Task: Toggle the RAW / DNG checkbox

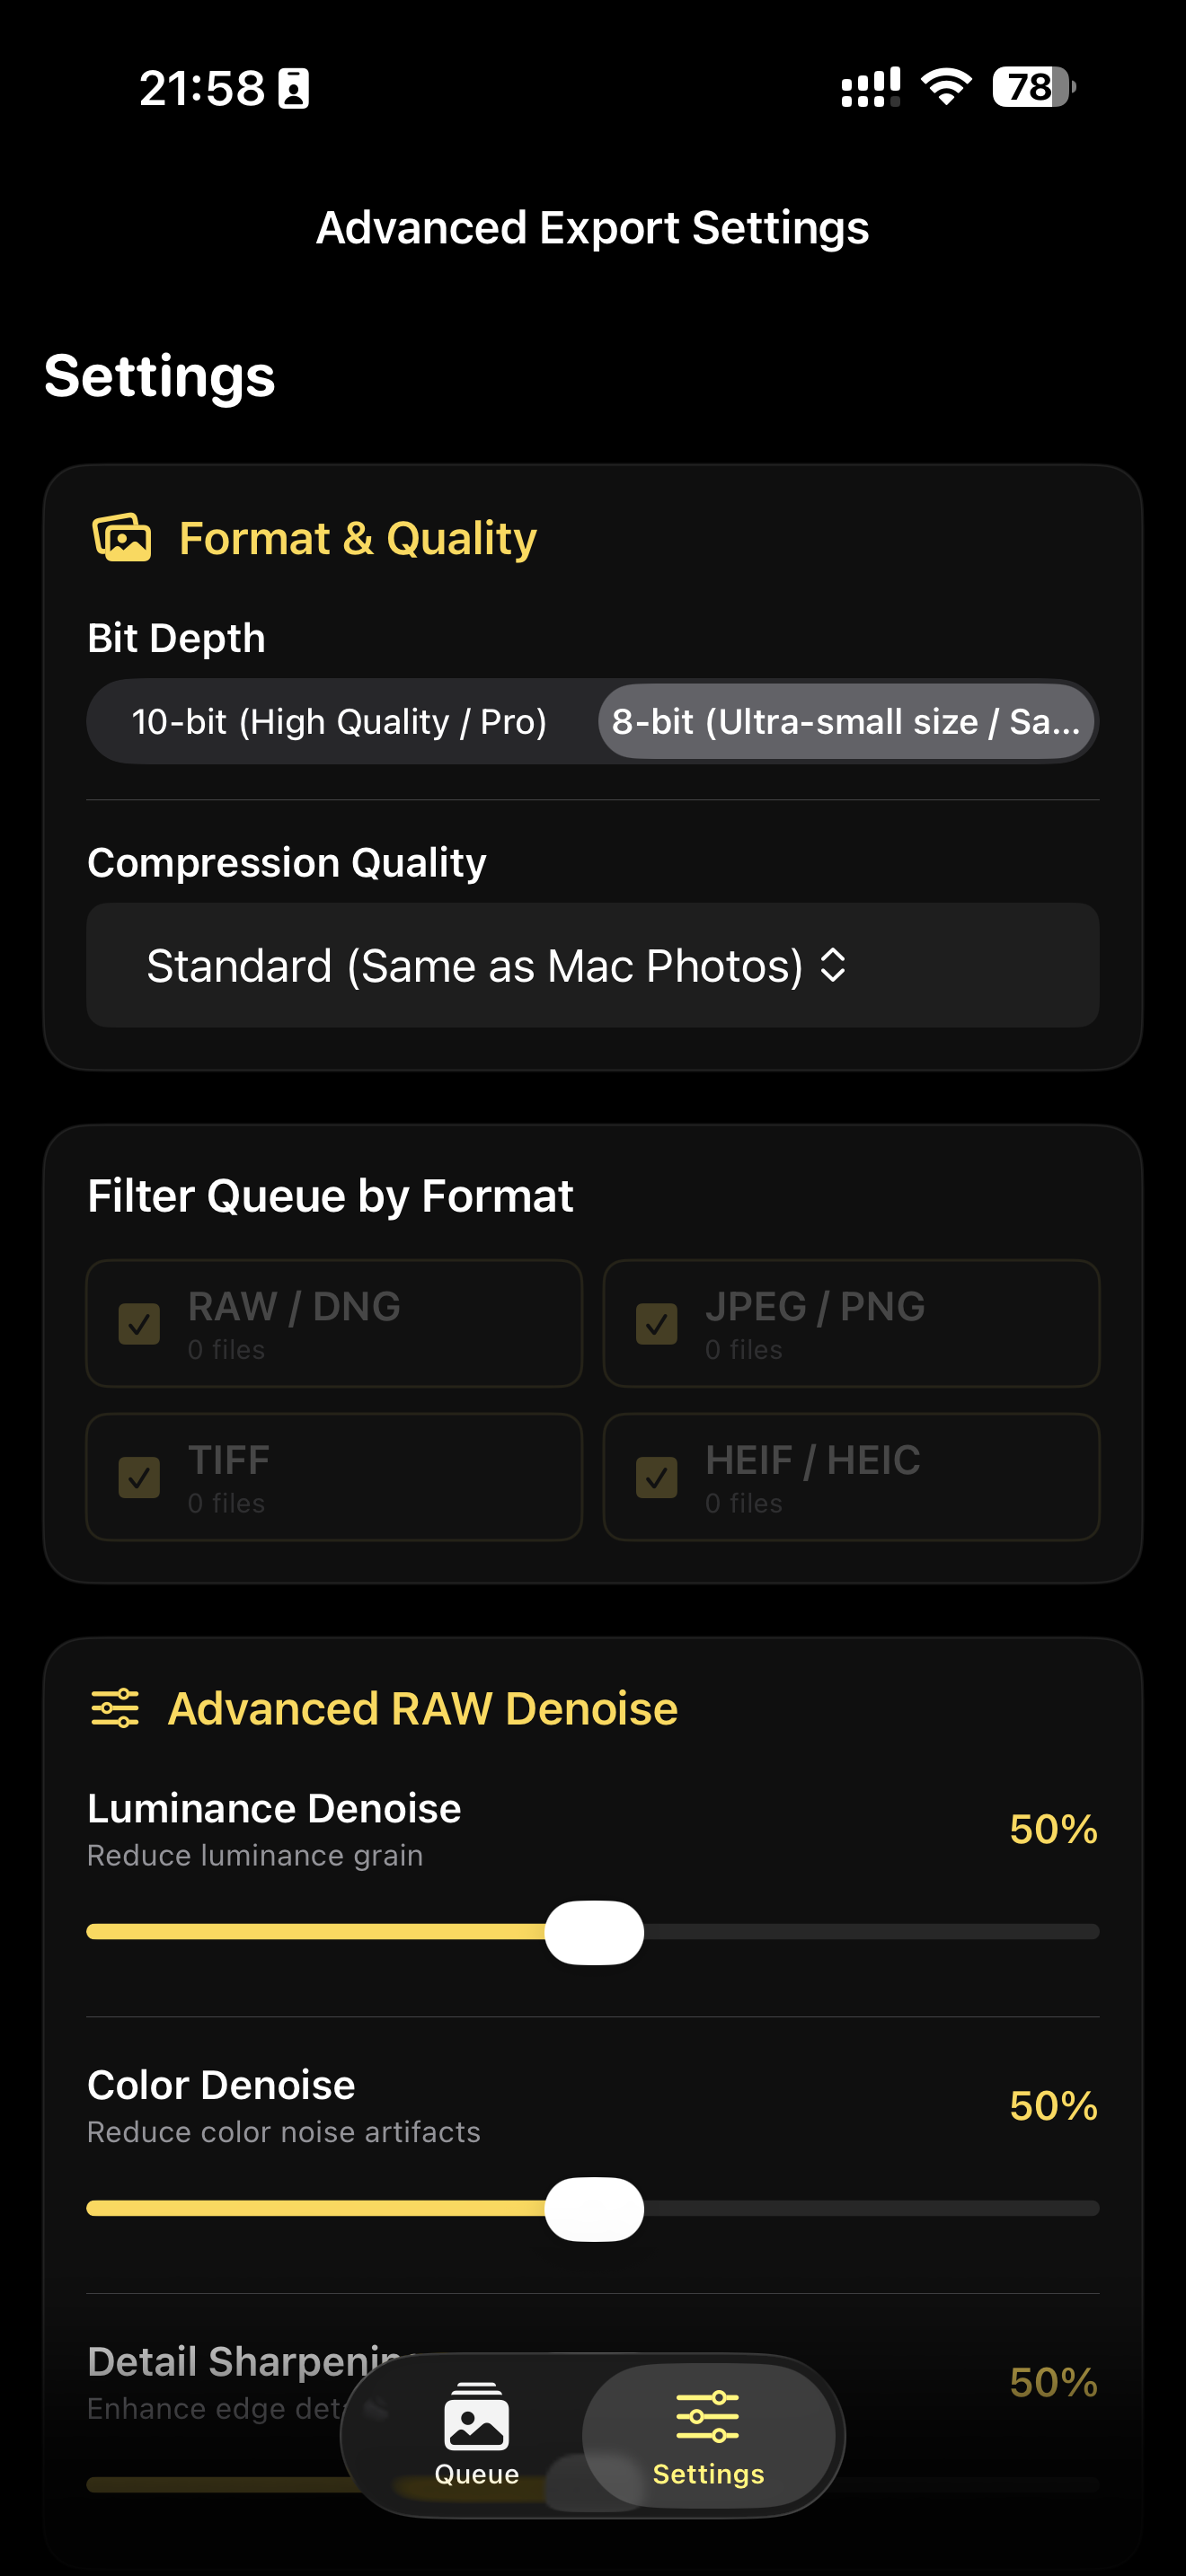Action: 139,1324
